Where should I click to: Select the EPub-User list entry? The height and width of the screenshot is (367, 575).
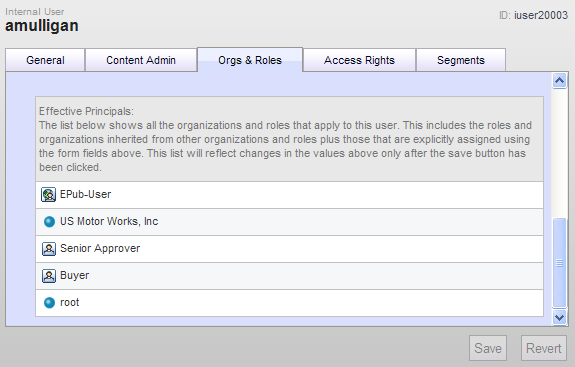(x=289, y=195)
